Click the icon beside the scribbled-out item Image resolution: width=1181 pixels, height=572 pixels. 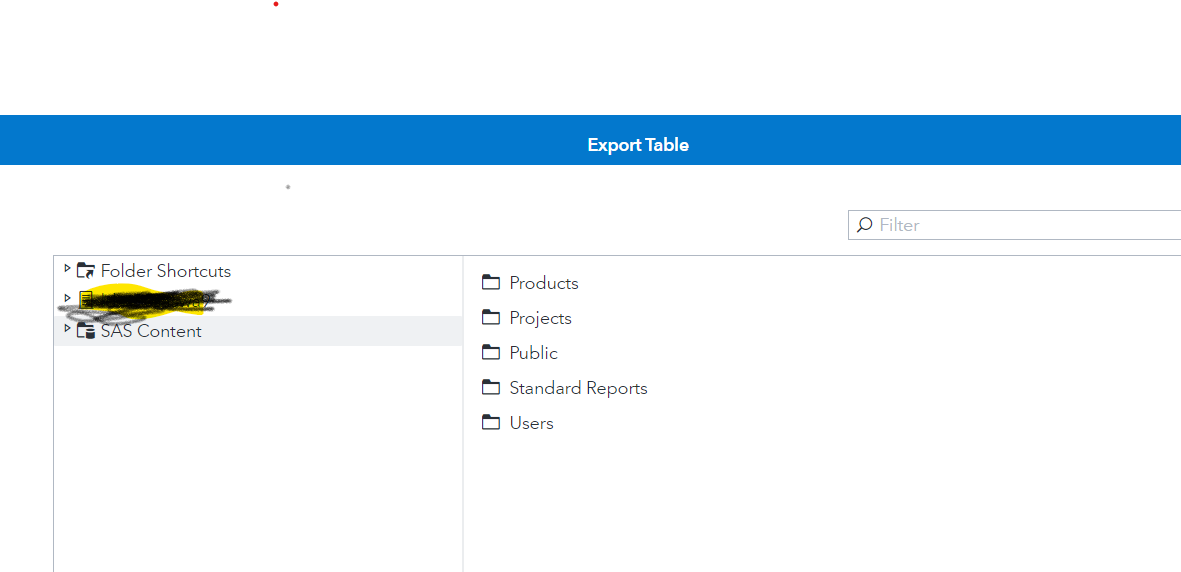[x=87, y=298]
